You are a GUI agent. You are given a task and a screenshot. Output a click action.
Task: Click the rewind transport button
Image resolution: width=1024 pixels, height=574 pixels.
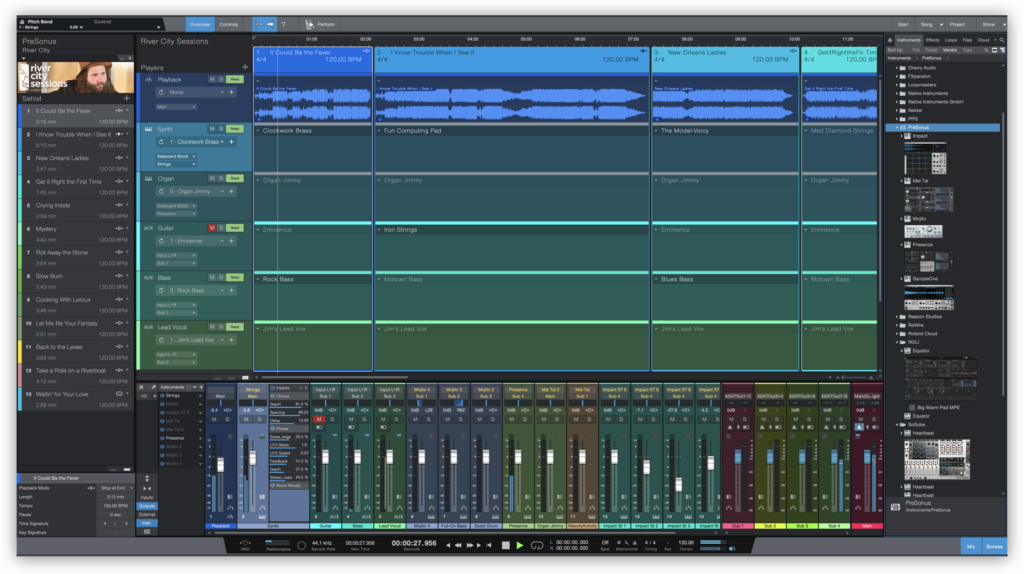pyautogui.click(x=458, y=545)
